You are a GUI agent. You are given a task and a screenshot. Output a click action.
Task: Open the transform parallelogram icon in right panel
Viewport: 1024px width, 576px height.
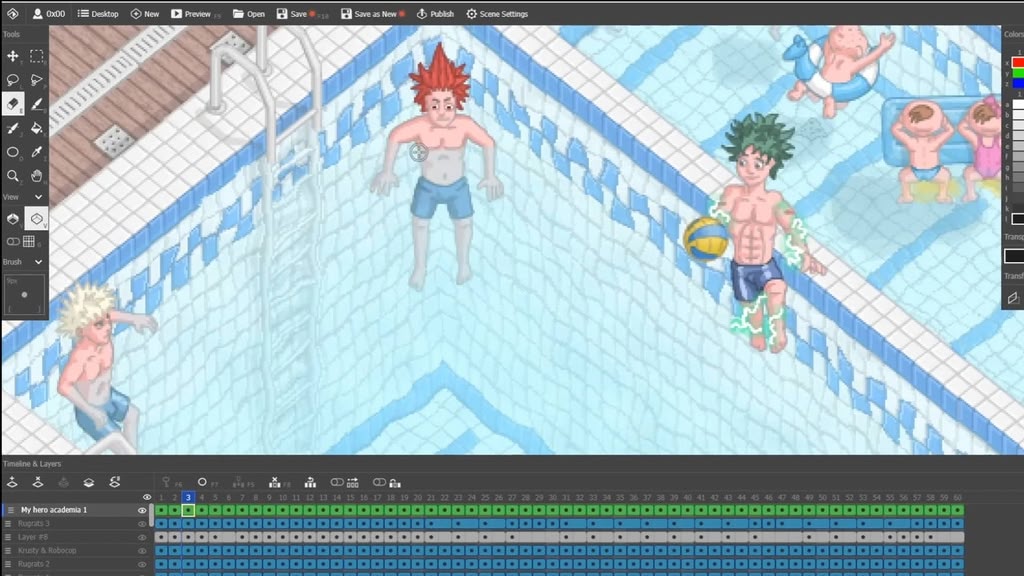pyautogui.click(x=1013, y=298)
